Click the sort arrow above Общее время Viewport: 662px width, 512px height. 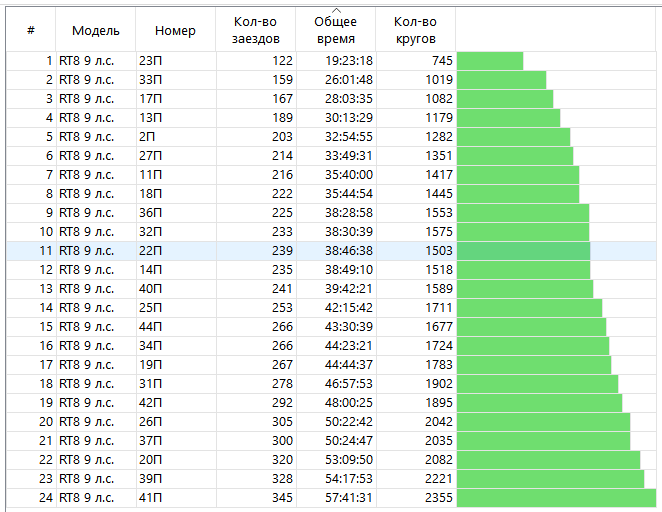pos(335,10)
